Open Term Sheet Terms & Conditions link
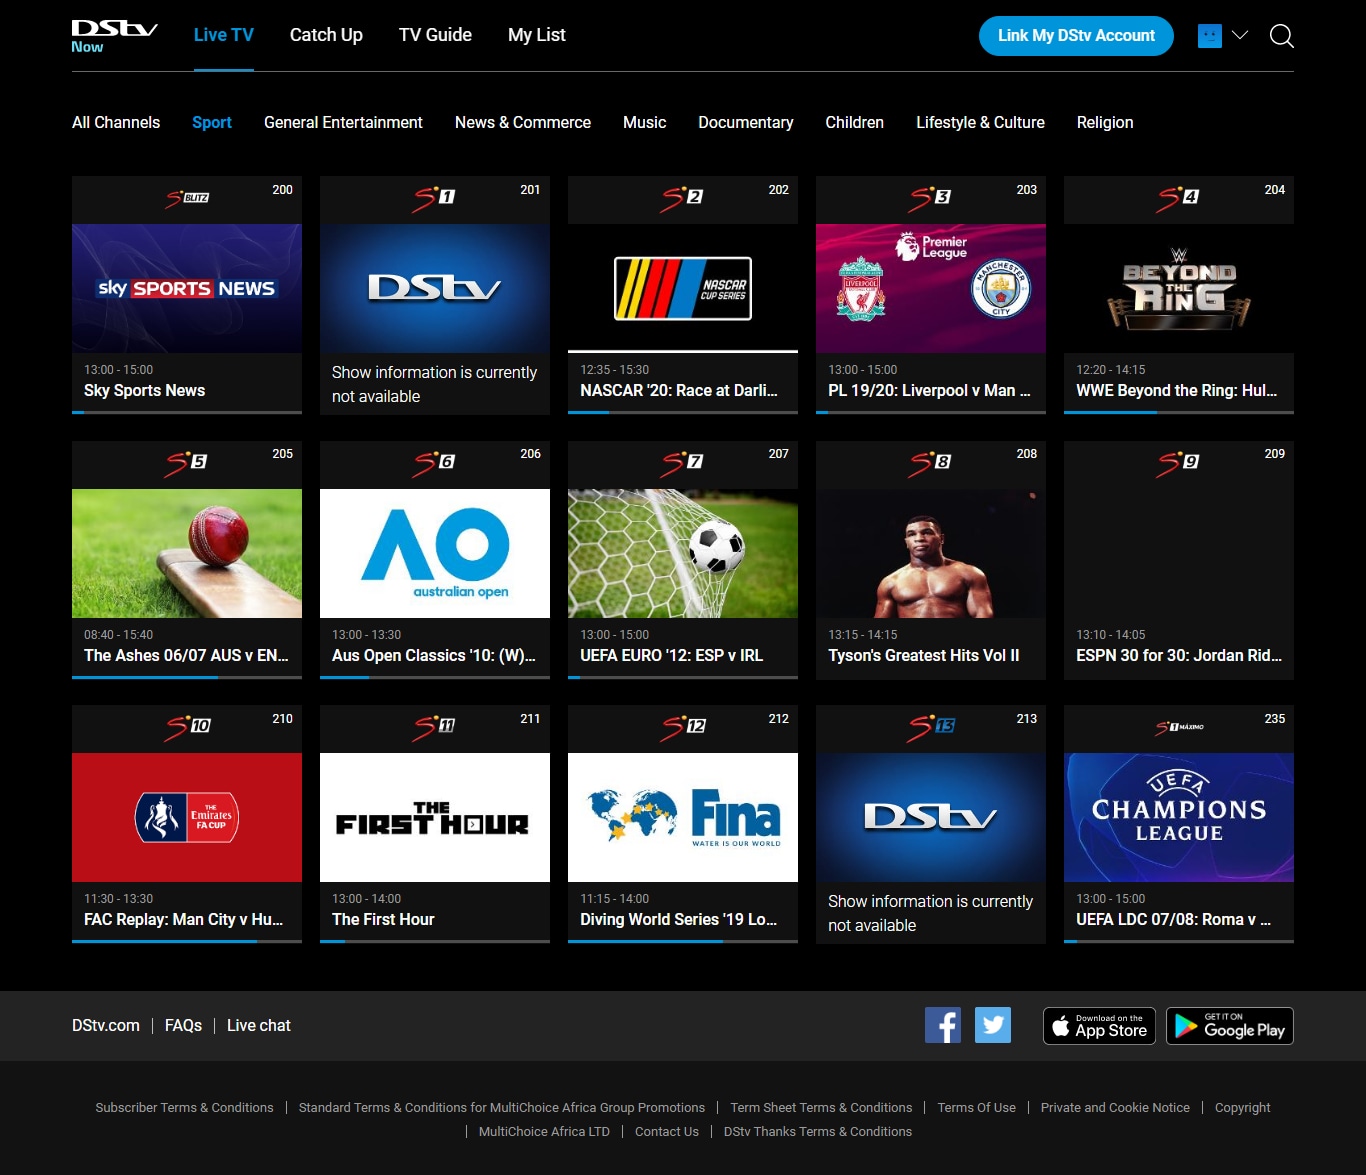 tap(821, 1107)
